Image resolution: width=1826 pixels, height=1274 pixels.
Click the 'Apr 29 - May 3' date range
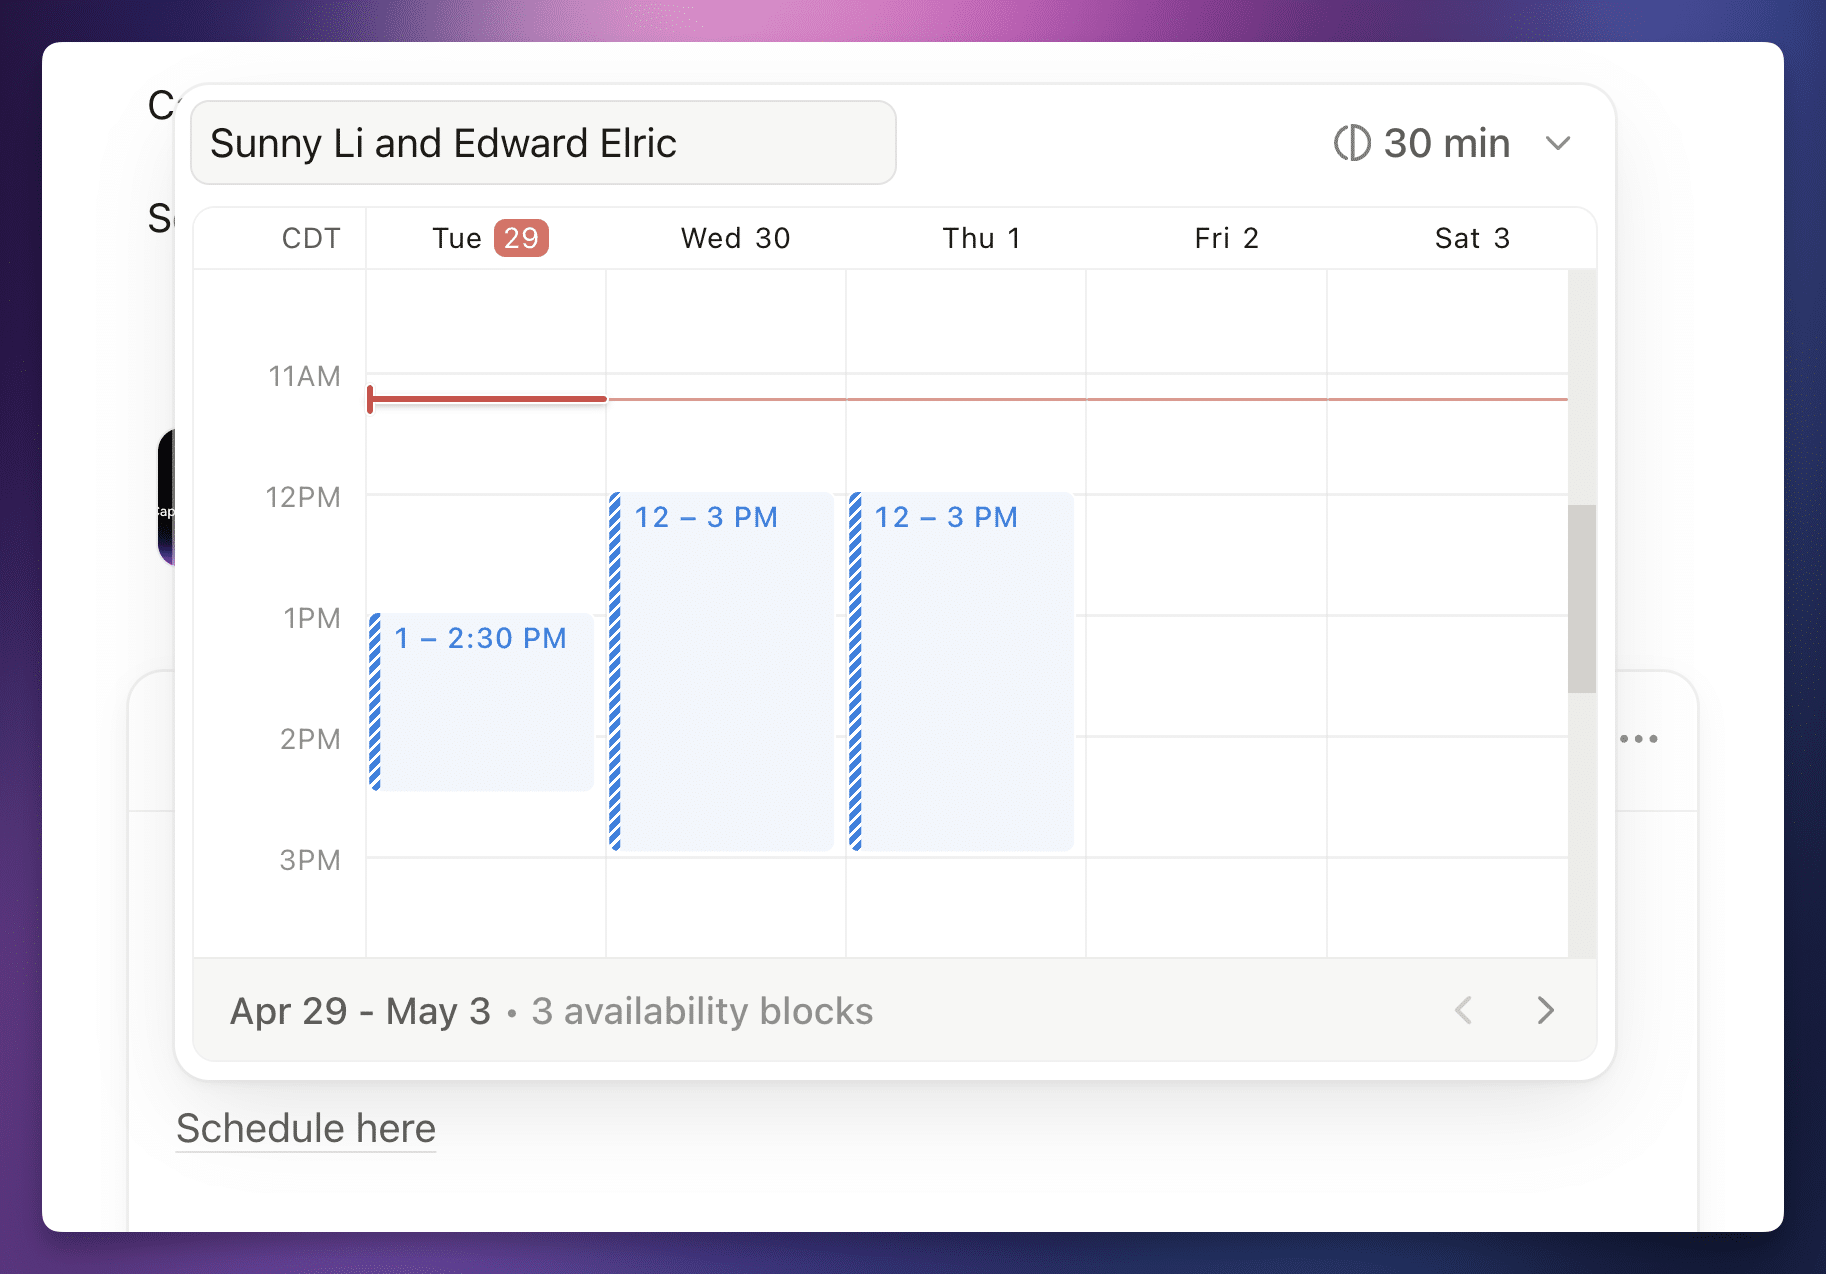pos(360,1011)
